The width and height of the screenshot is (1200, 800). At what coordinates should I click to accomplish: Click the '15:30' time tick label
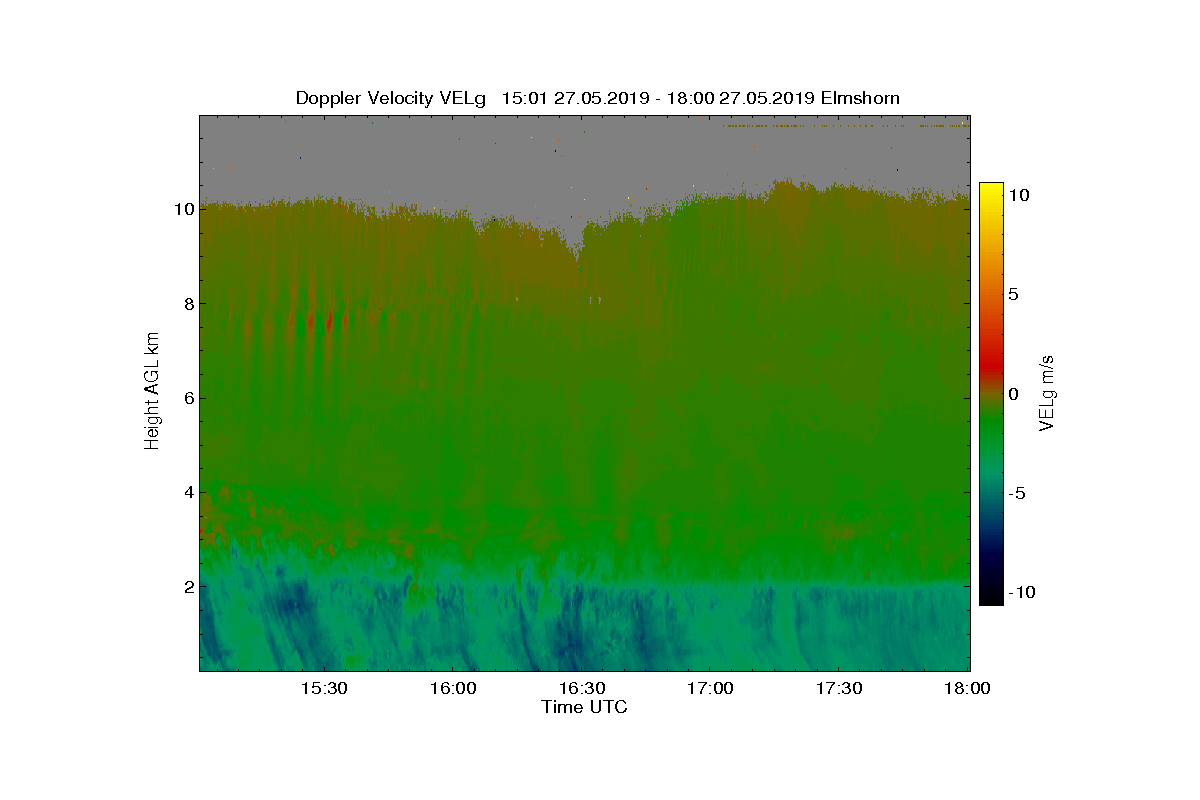[323, 688]
